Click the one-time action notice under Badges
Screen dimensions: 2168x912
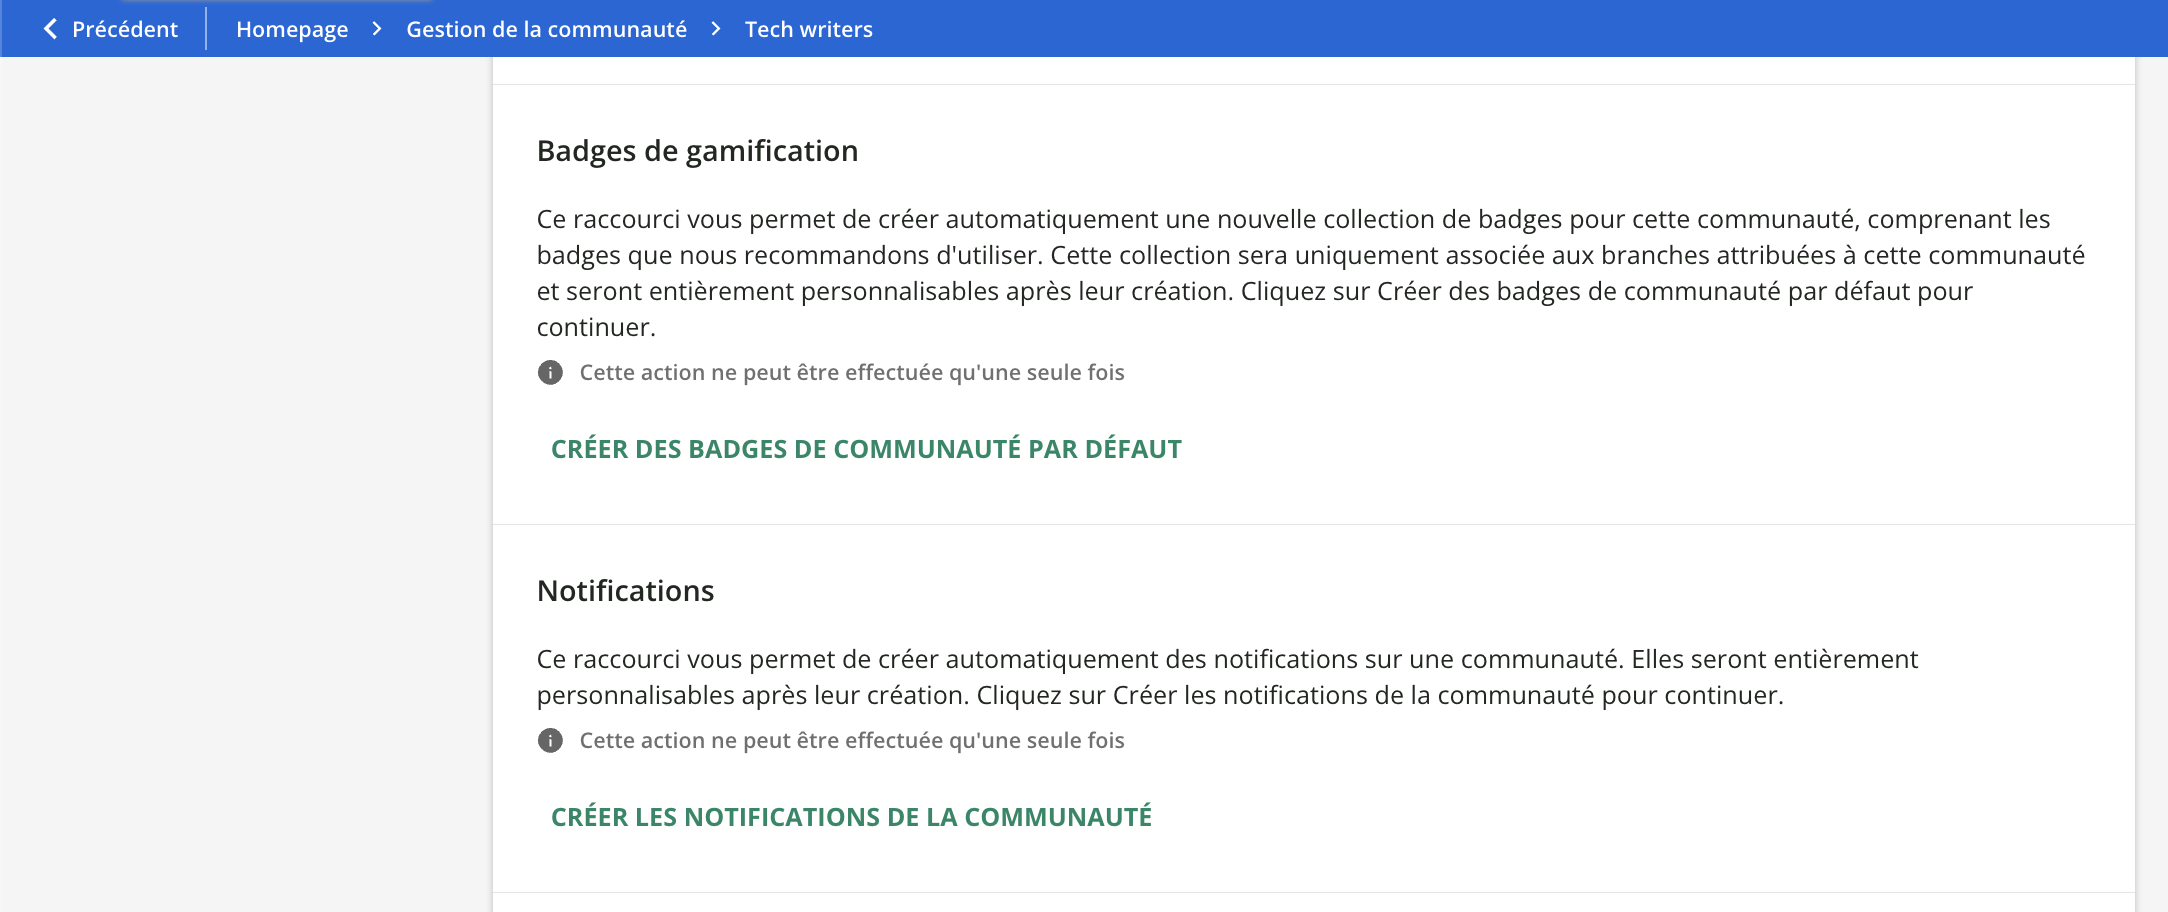click(x=851, y=371)
